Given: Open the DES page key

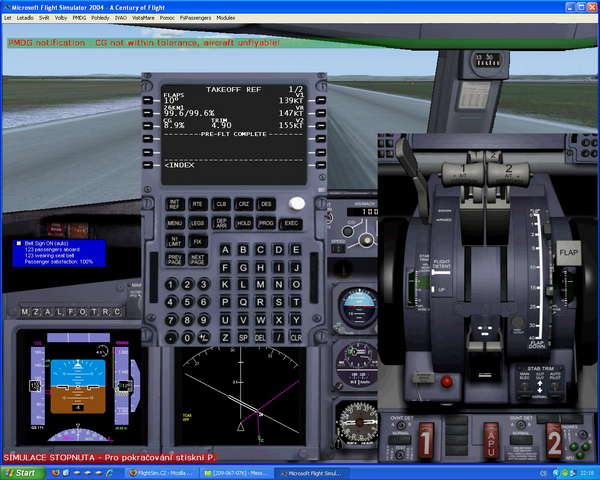Looking at the screenshot, I should (266, 204).
